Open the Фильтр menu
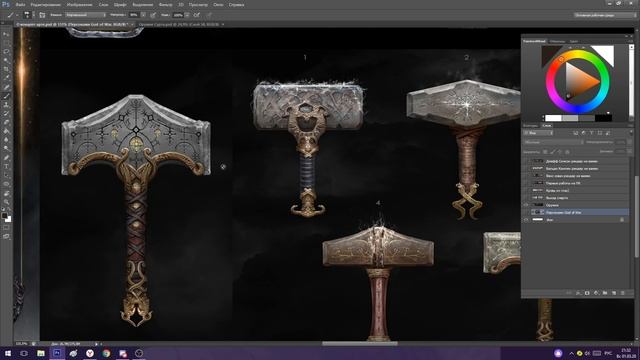 (x=165, y=4)
